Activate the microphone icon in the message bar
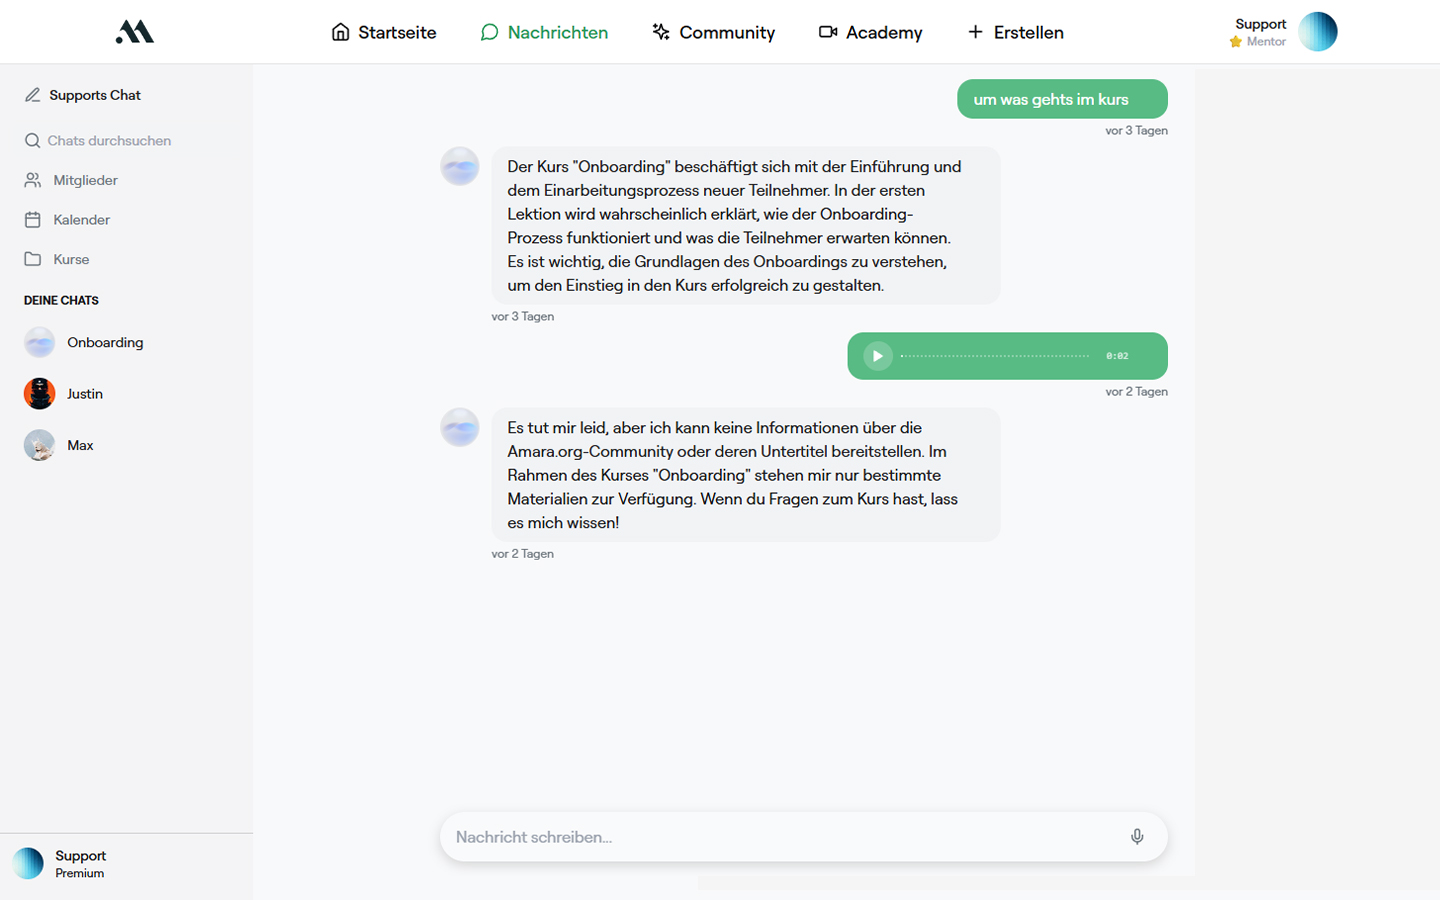1440x900 pixels. tap(1137, 836)
